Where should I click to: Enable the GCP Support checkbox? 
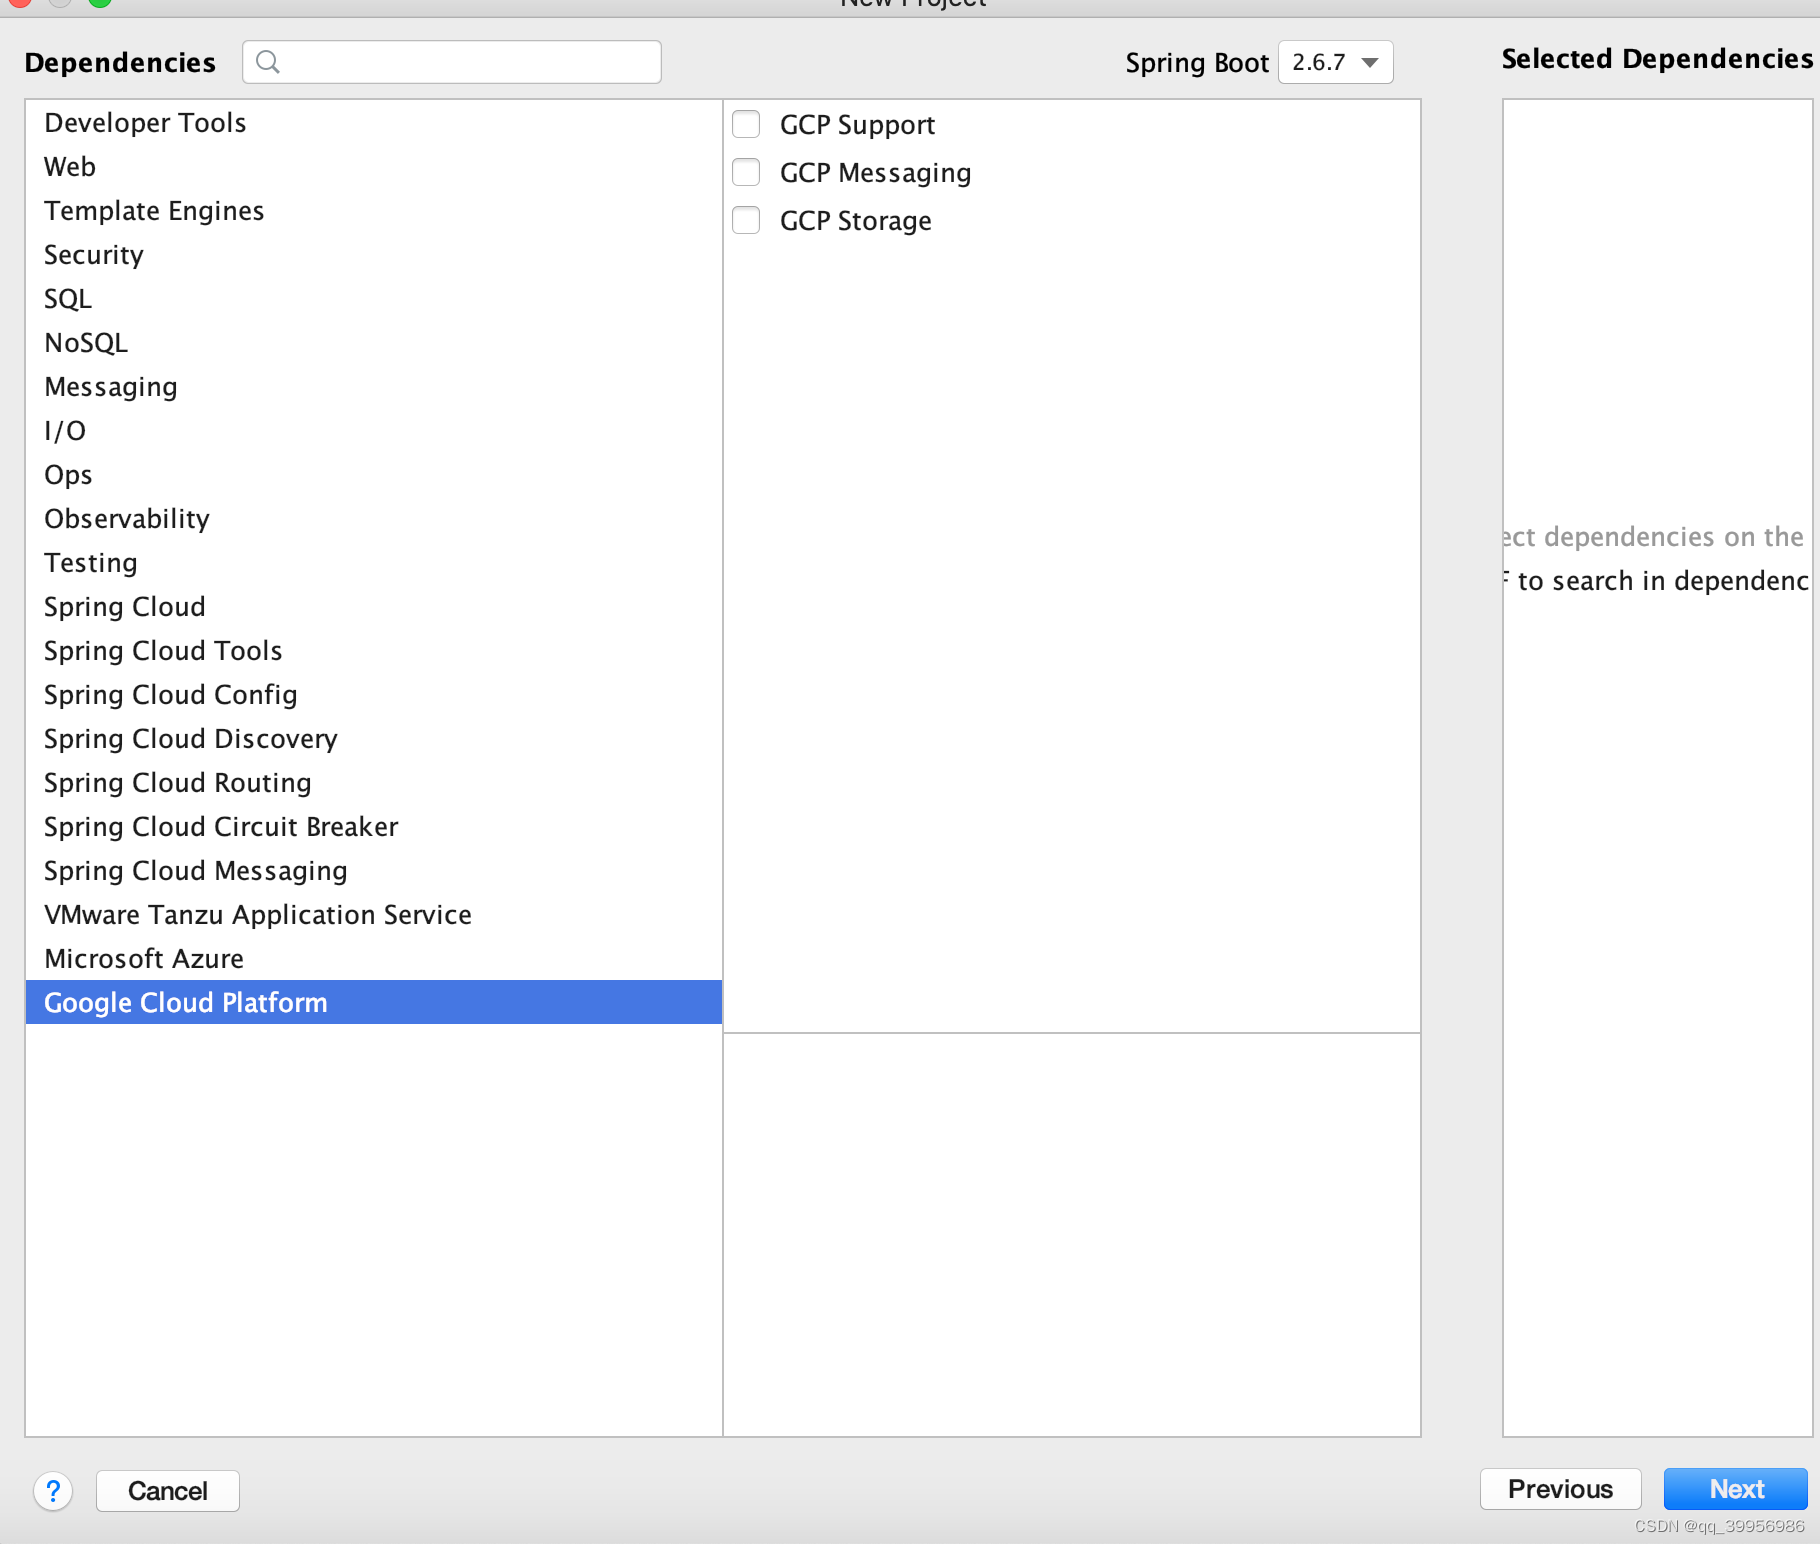[746, 124]
